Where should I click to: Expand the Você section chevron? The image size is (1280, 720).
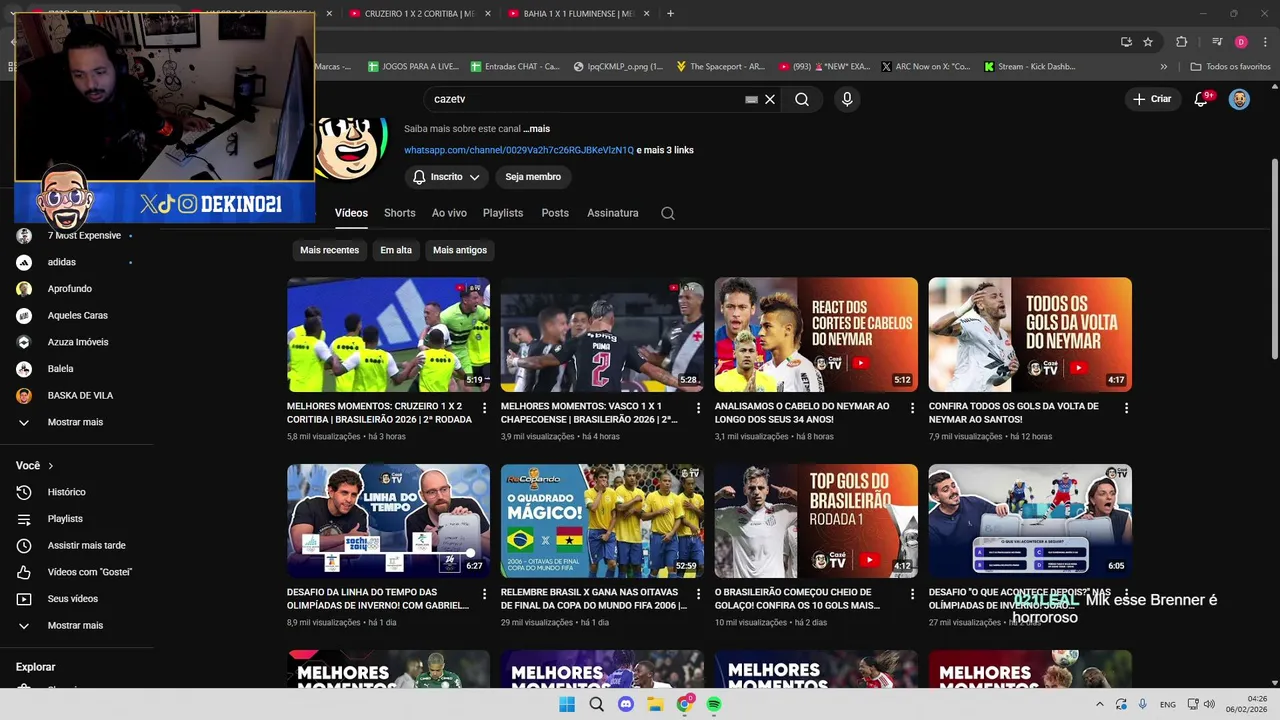[x=51, y=466]
